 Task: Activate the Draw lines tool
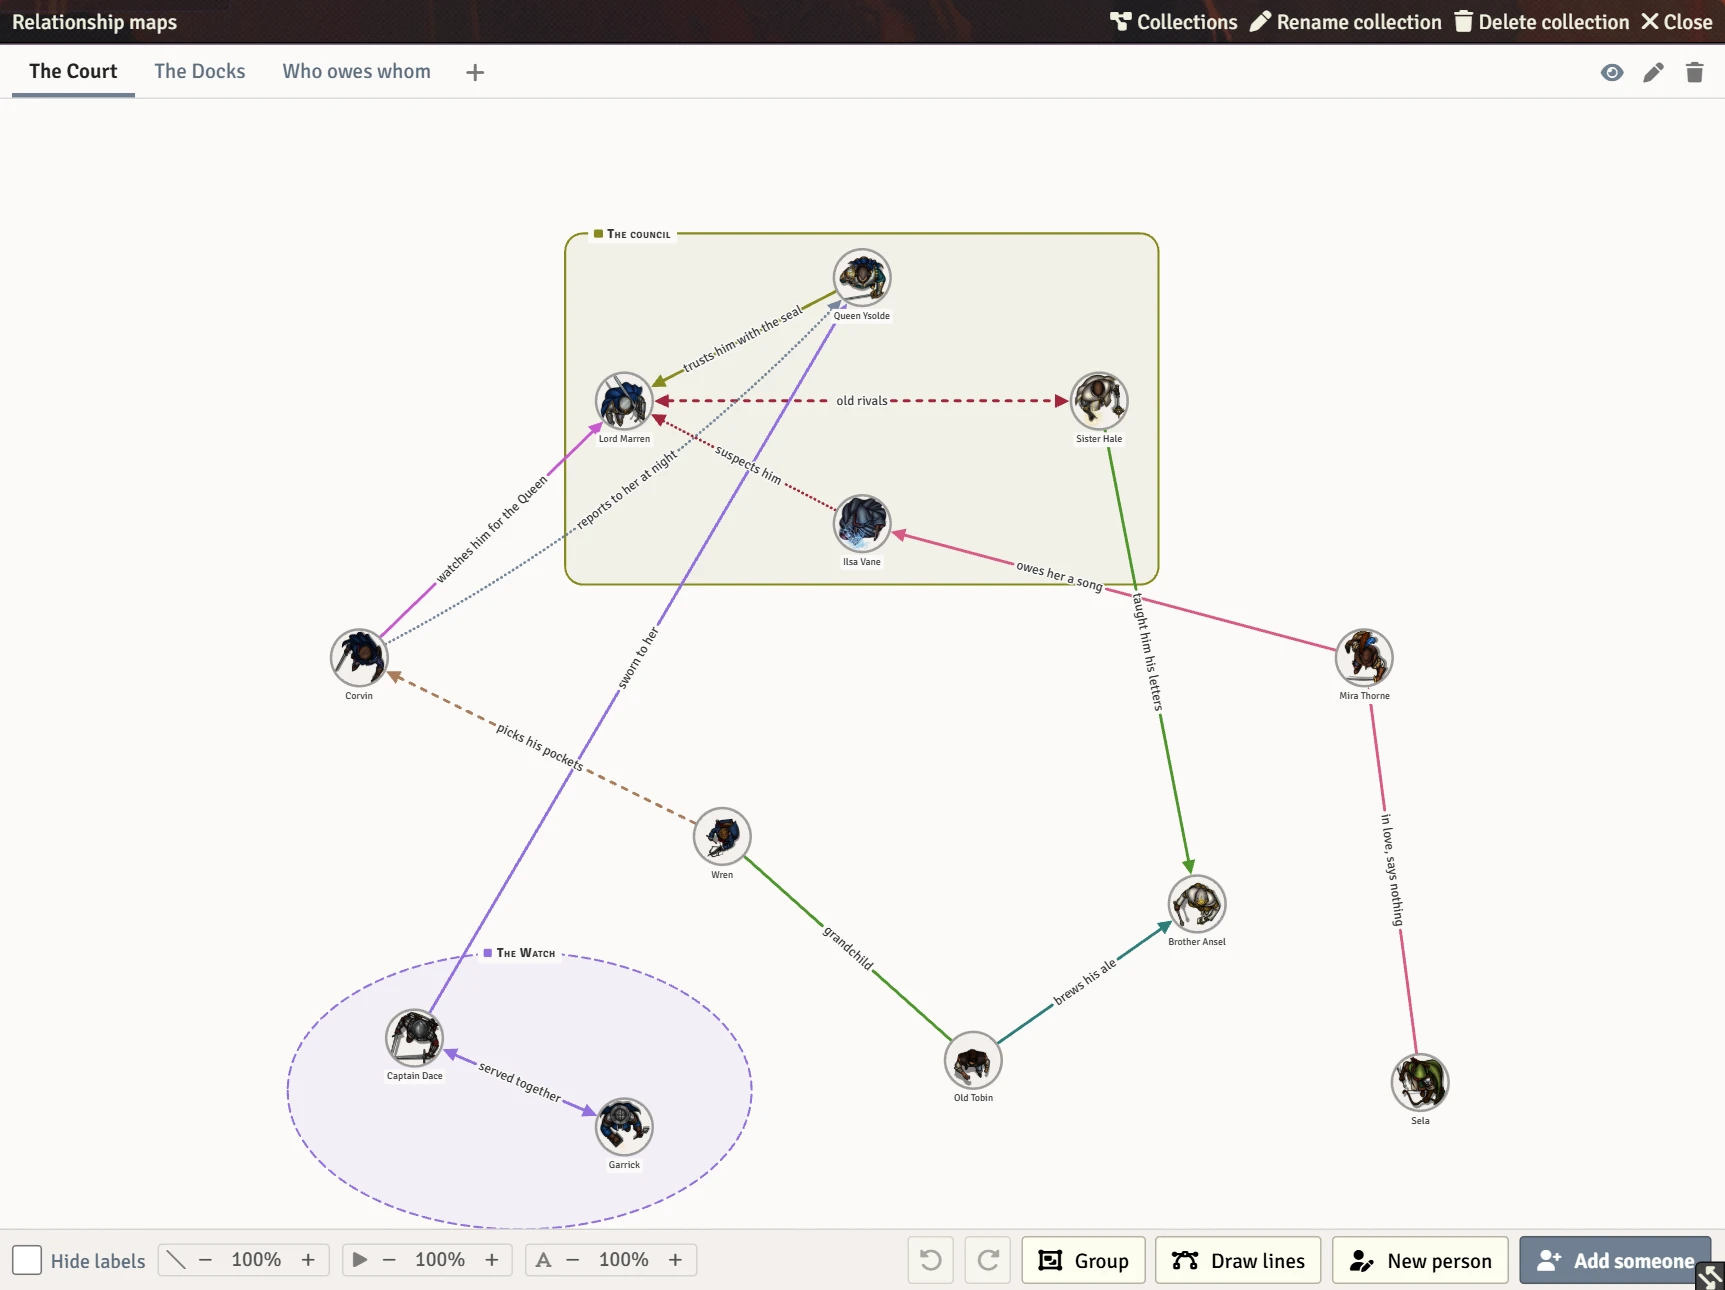[x=1238, y=1260]
